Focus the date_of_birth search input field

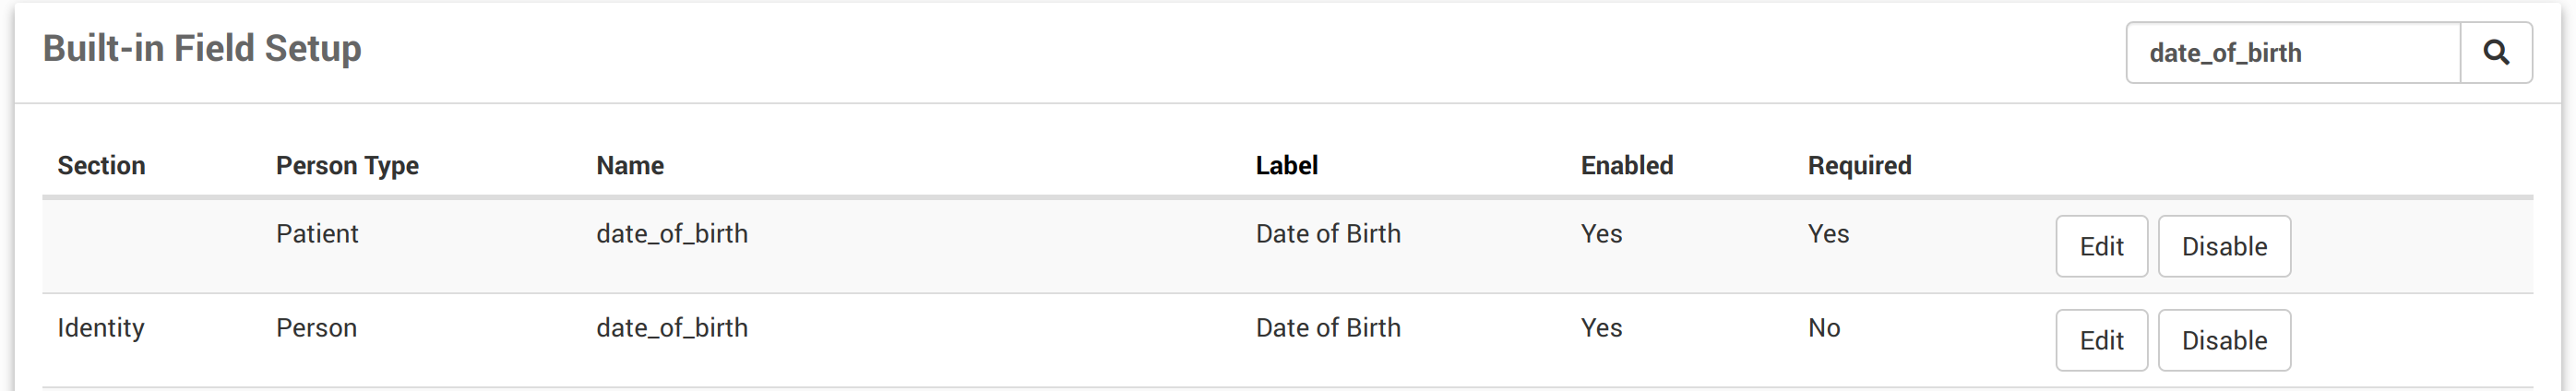point(2292,53)
